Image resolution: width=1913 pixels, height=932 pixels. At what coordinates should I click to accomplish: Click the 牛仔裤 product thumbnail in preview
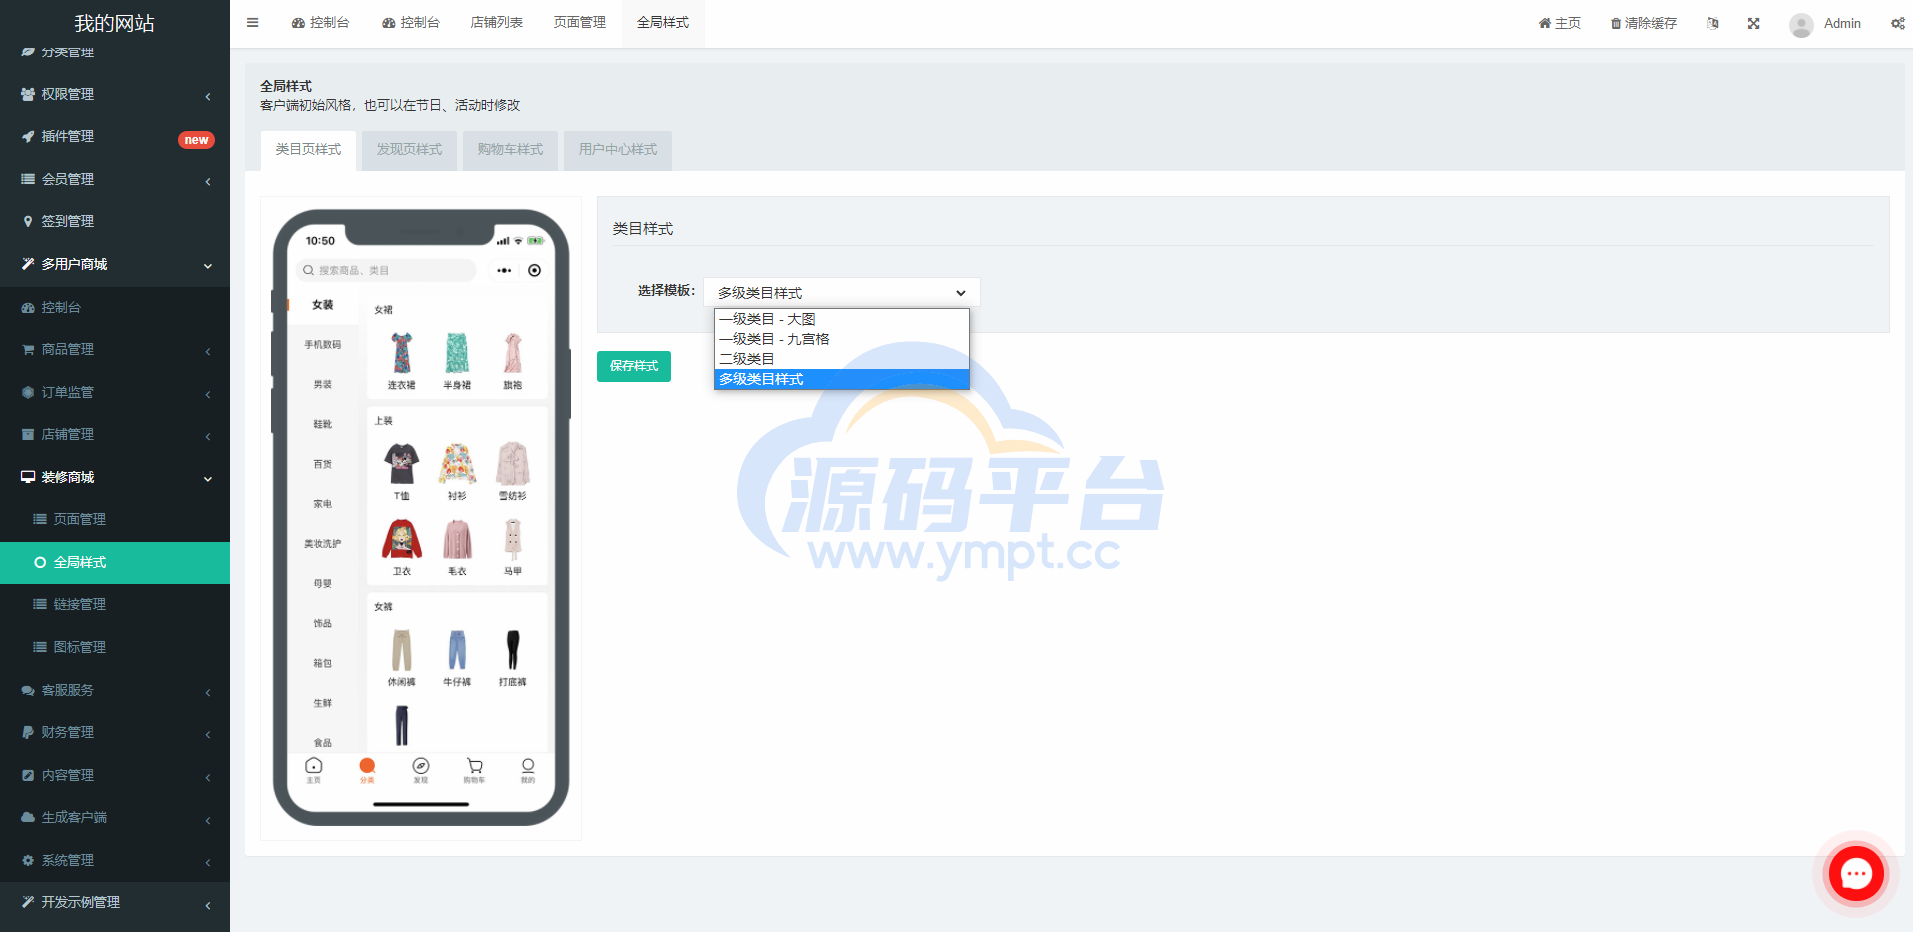tap(457, 650)
